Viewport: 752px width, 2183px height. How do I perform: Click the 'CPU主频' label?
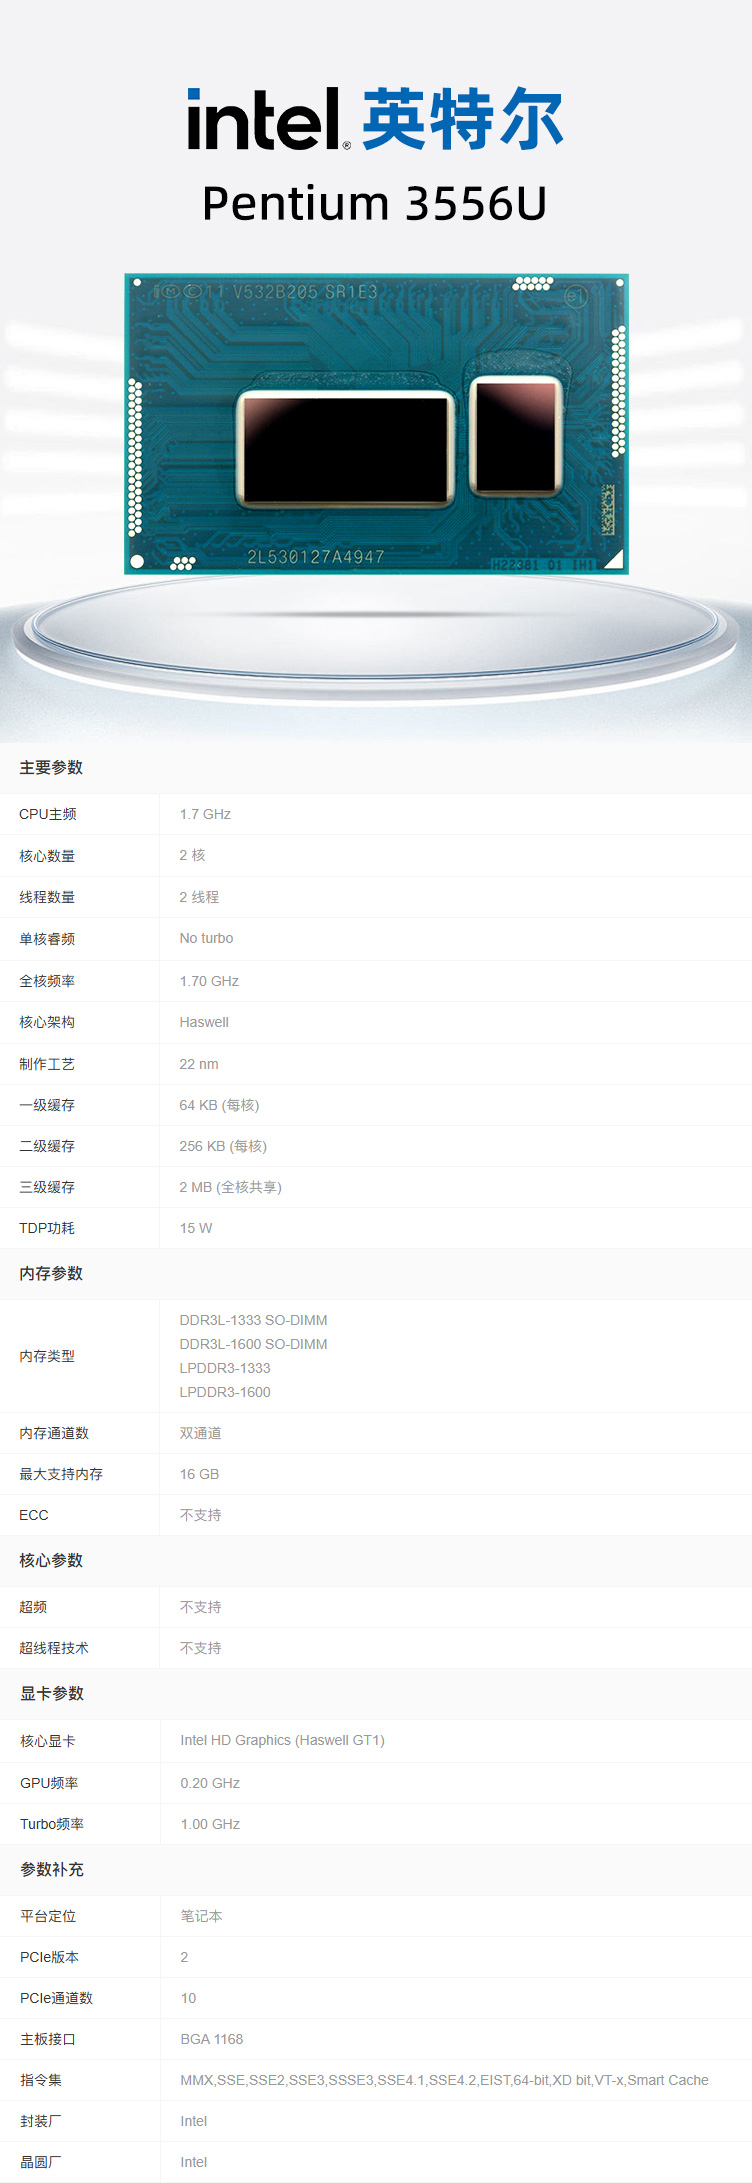point(48,814)
